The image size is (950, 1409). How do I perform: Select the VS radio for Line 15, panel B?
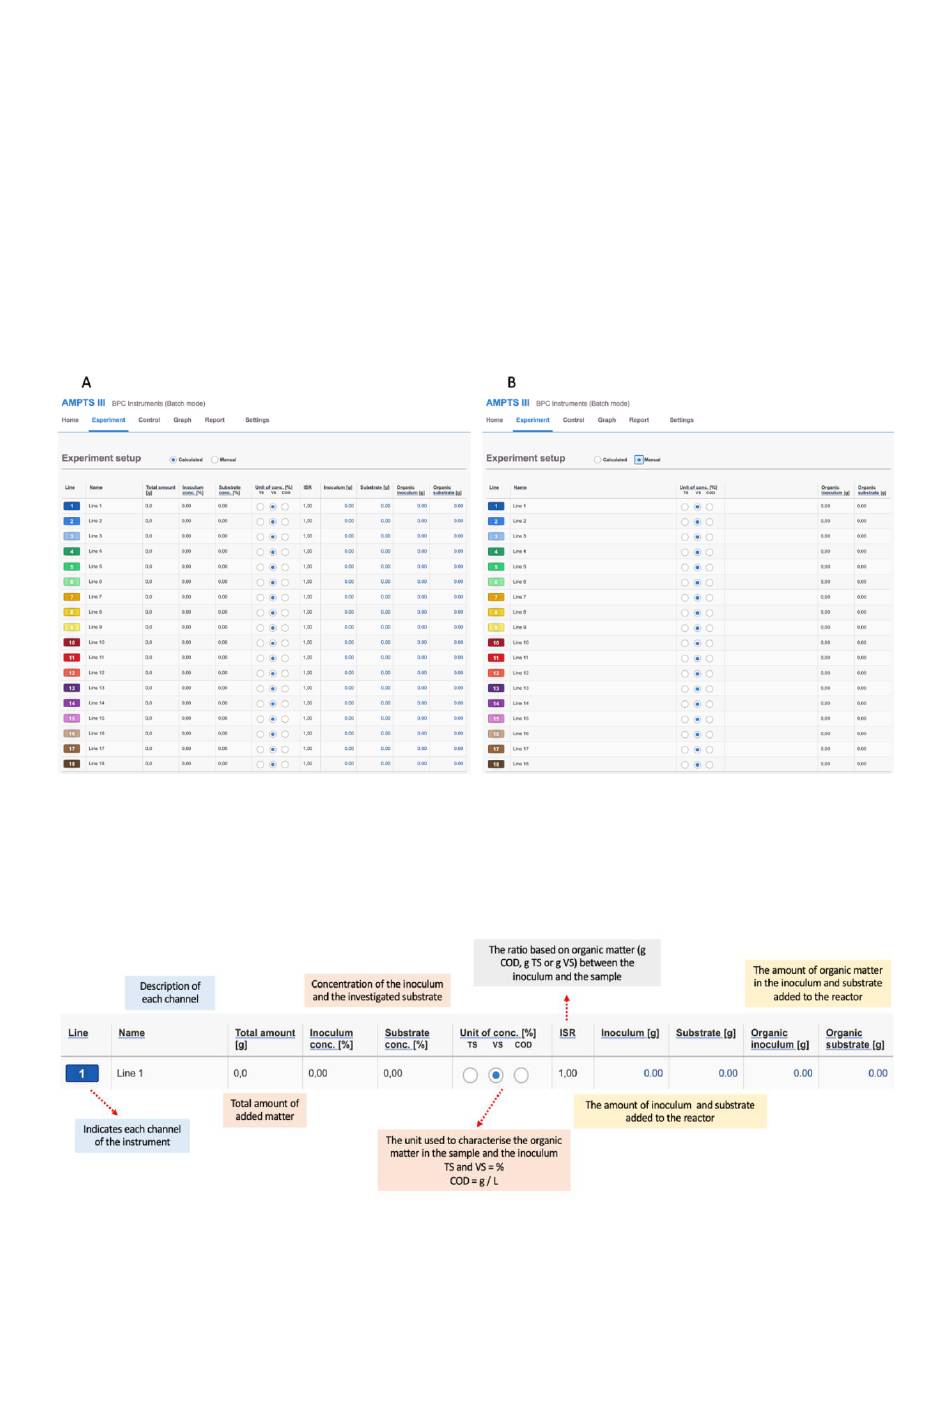click(698, 719)
